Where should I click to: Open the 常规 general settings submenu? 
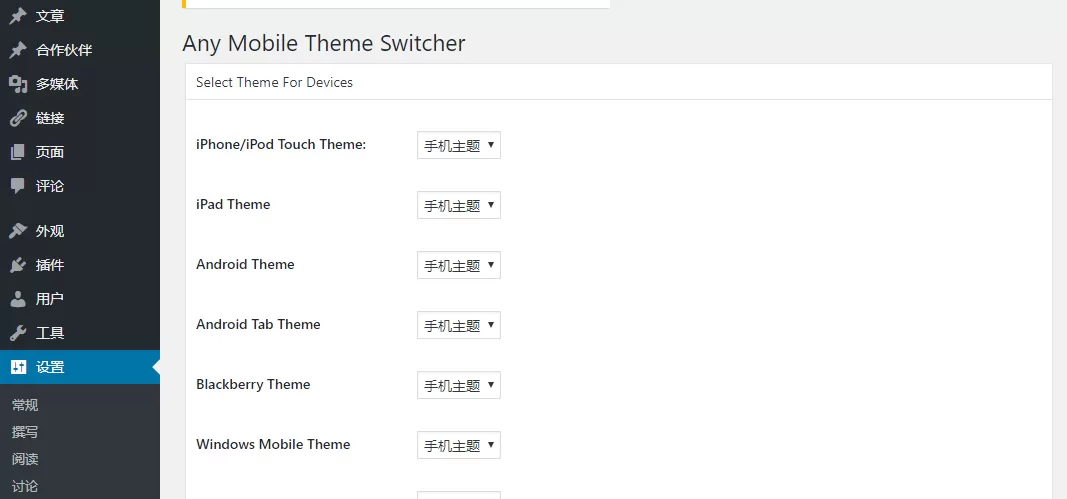click(x=25, y=405)
